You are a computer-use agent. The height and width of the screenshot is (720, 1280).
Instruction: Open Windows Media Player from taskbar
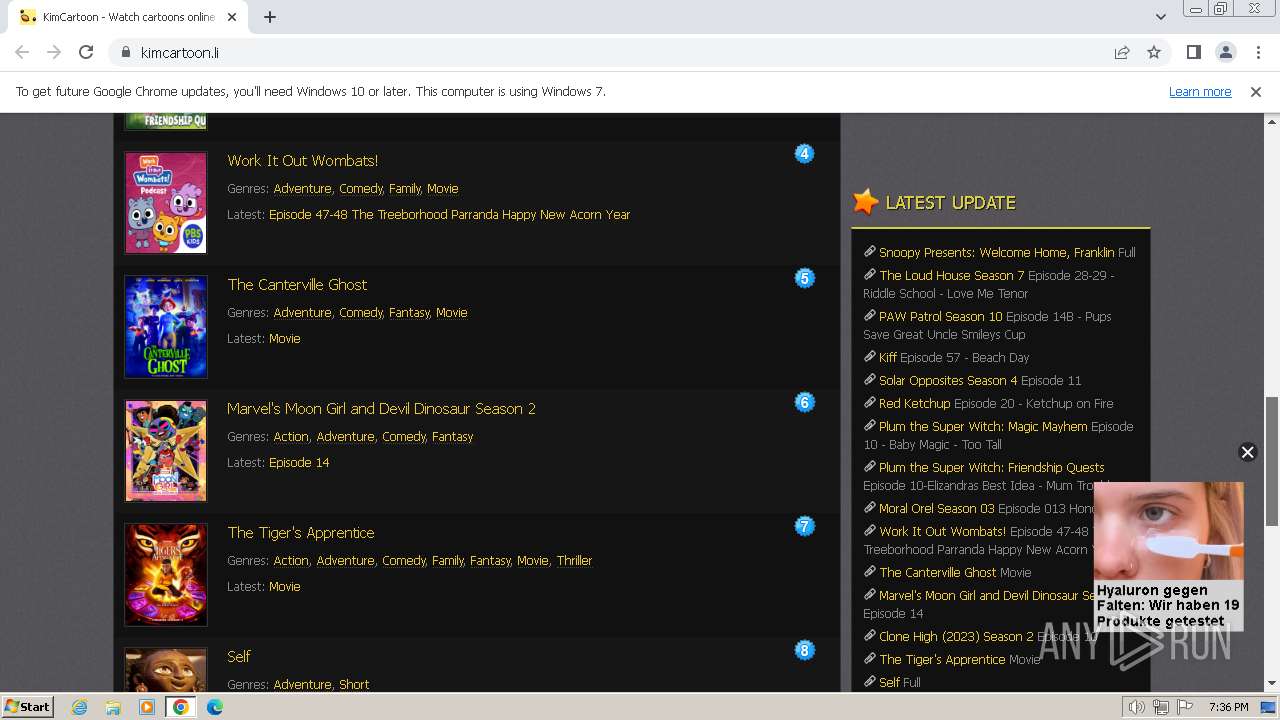147,707
